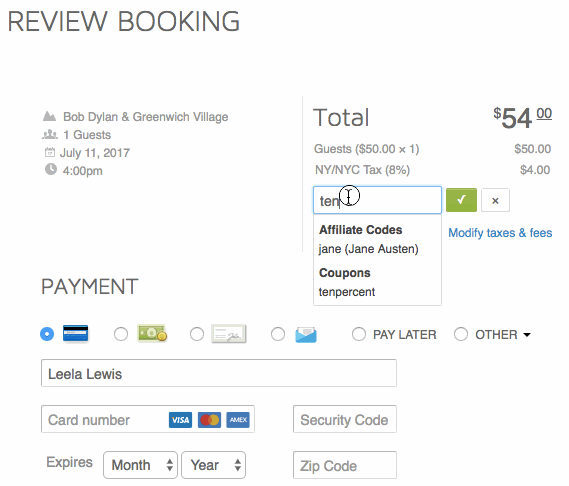
Task: Click the envelope invoice payment icon
Action: [306, 334]
